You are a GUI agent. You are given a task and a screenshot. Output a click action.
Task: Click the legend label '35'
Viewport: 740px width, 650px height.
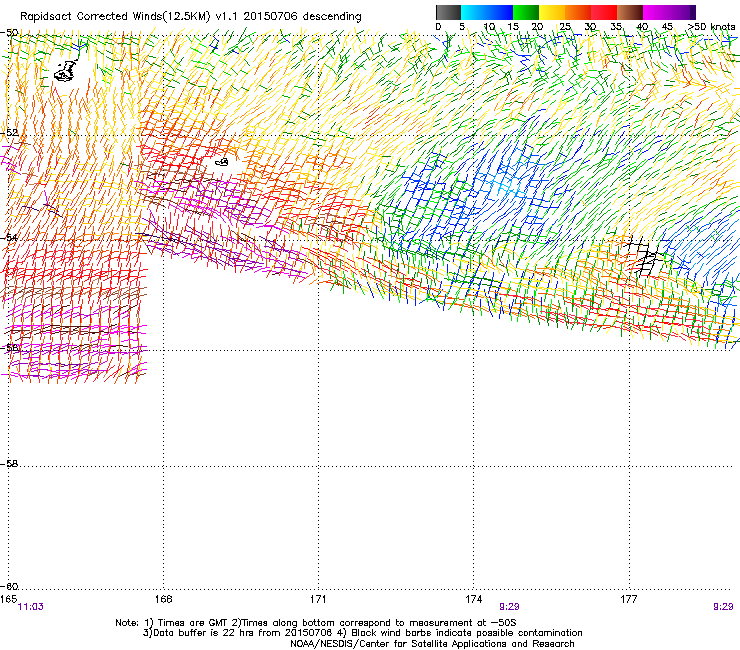click(x=616, y=27)
